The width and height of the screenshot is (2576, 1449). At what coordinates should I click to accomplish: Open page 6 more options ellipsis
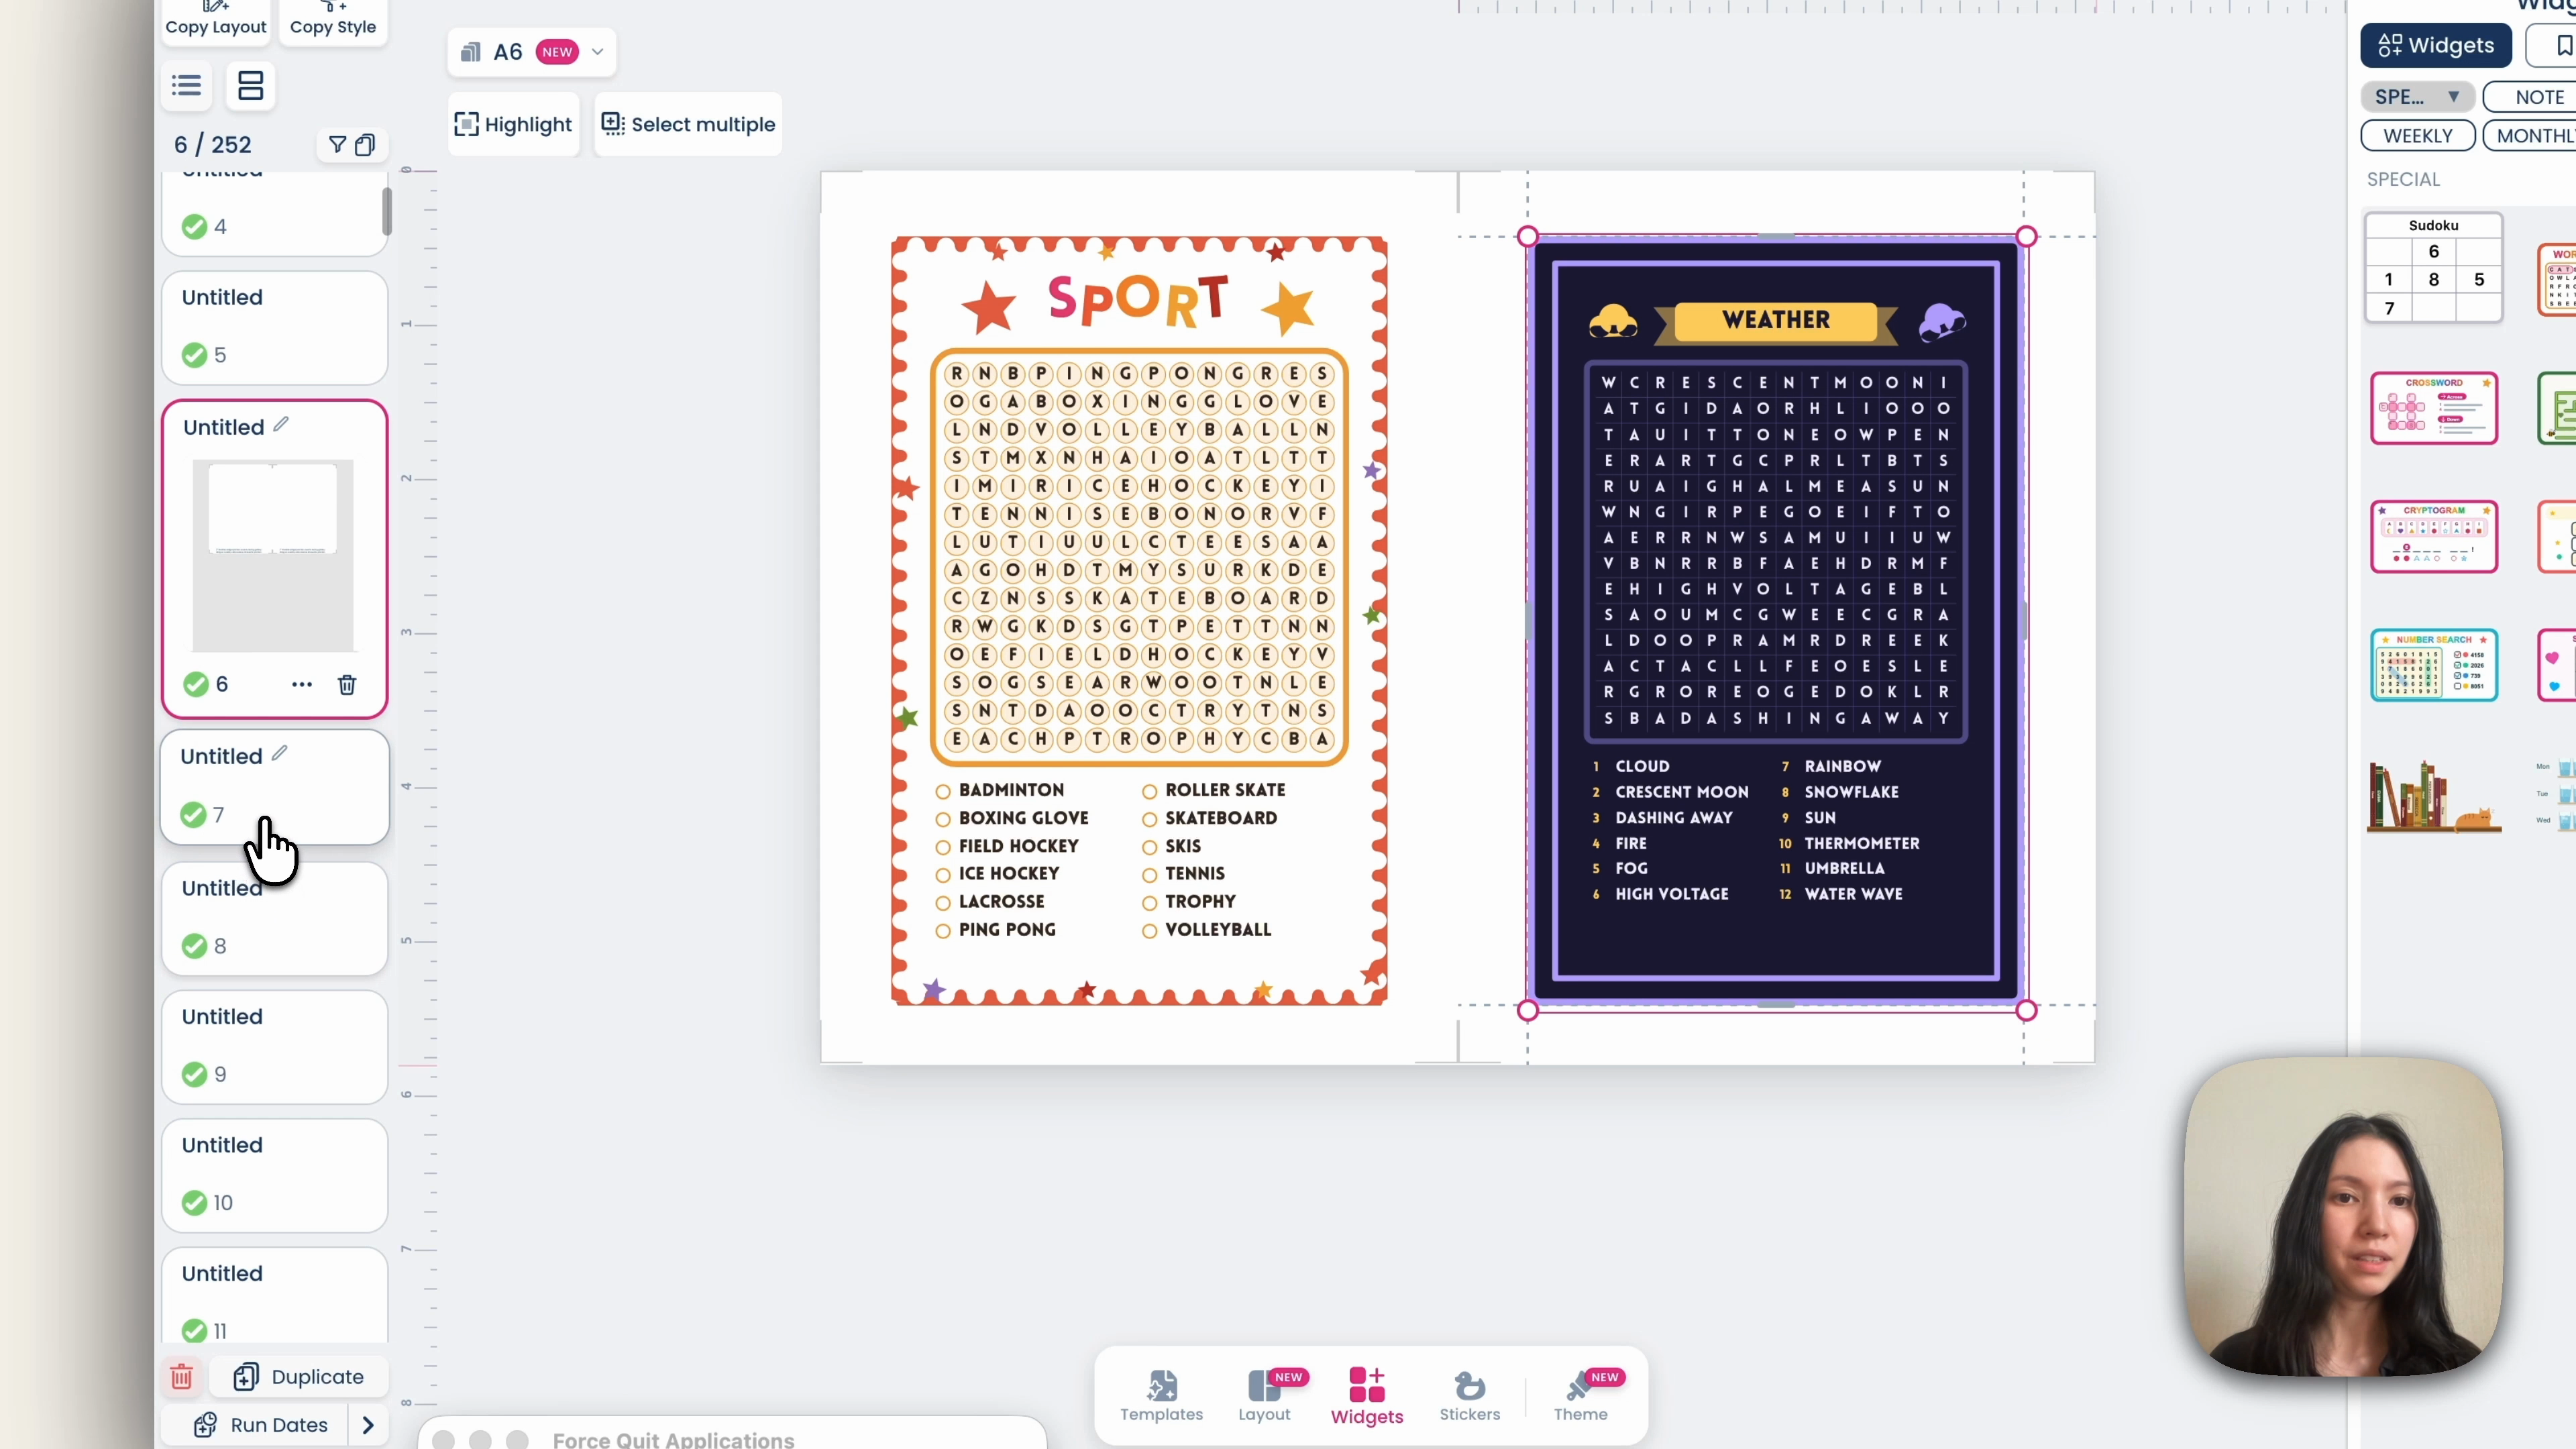[302, 685]
